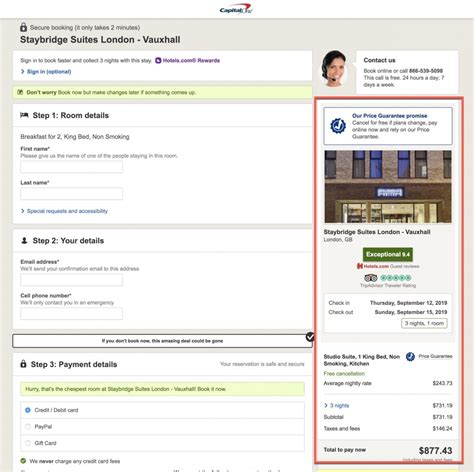Click the Subtotal amount $731.19

tap(442, 417)
